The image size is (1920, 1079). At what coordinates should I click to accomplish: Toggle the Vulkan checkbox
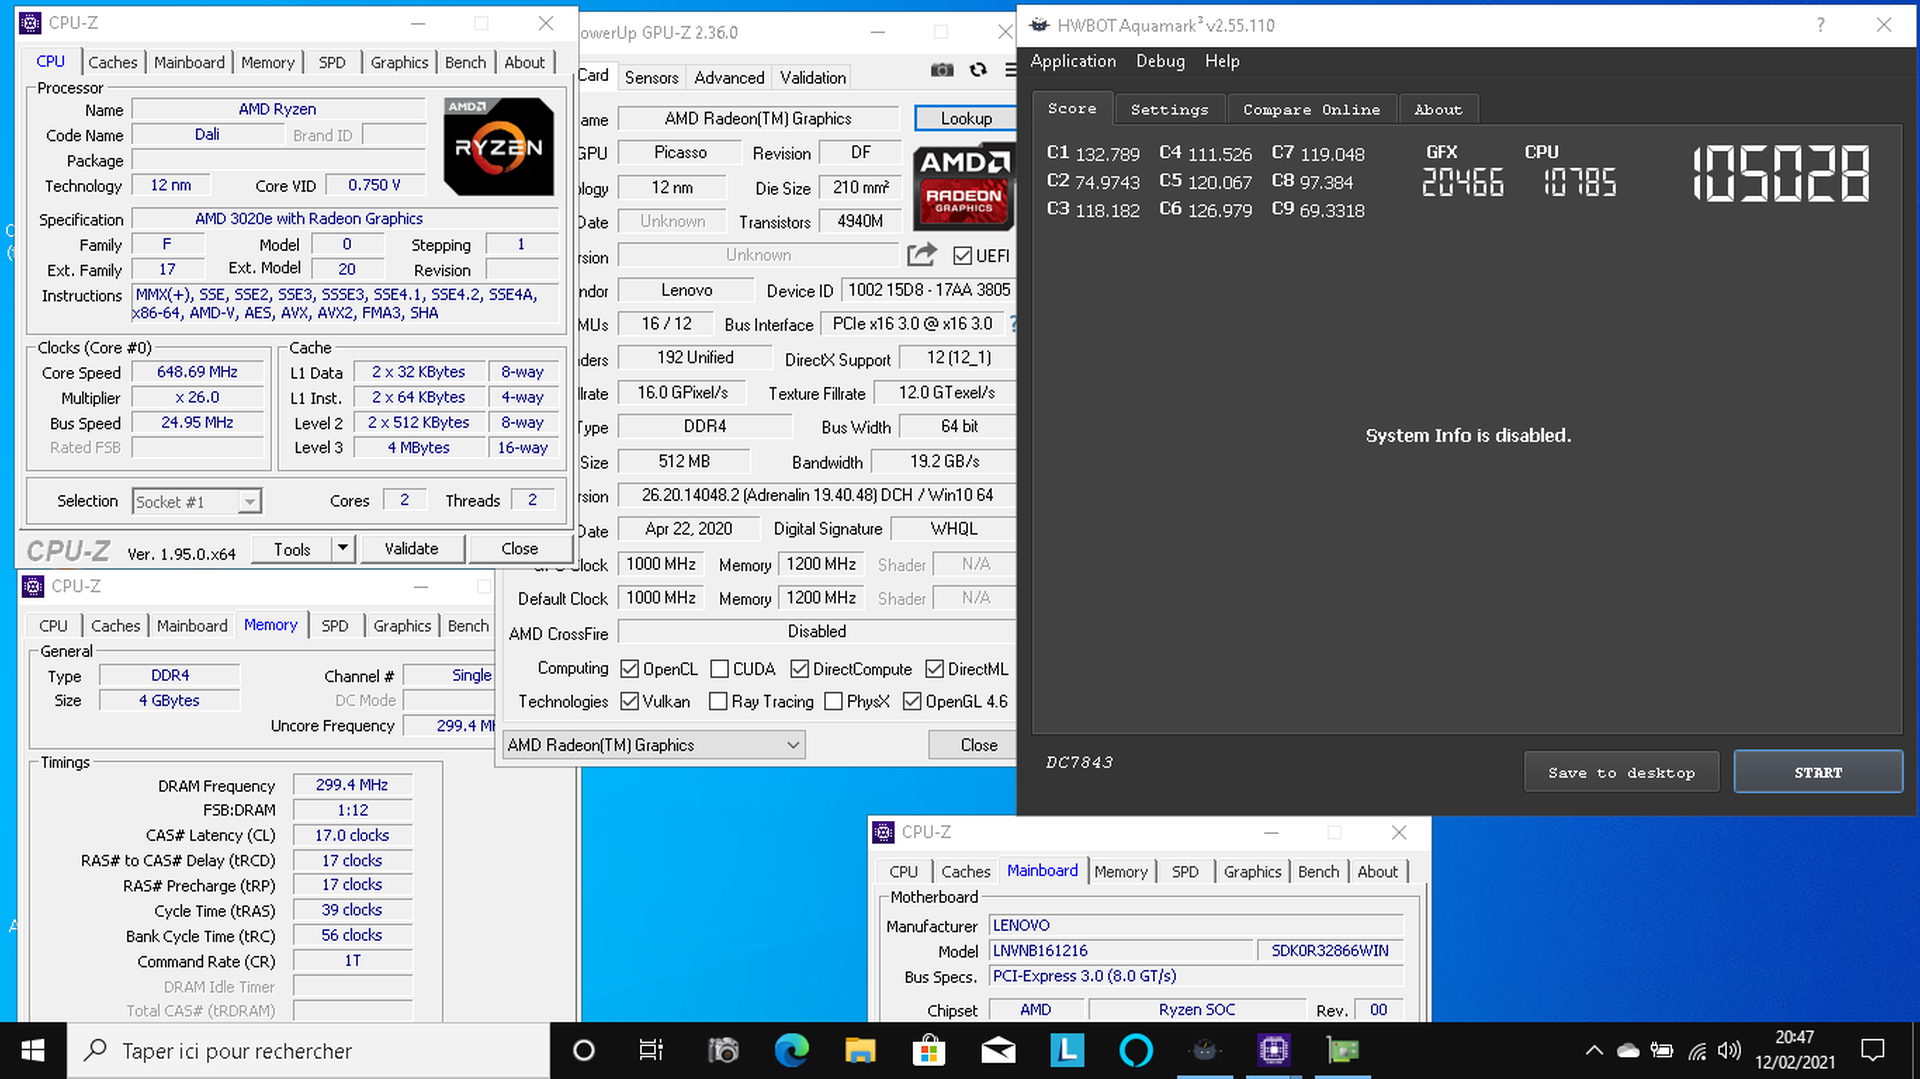[x=629, y=702]
